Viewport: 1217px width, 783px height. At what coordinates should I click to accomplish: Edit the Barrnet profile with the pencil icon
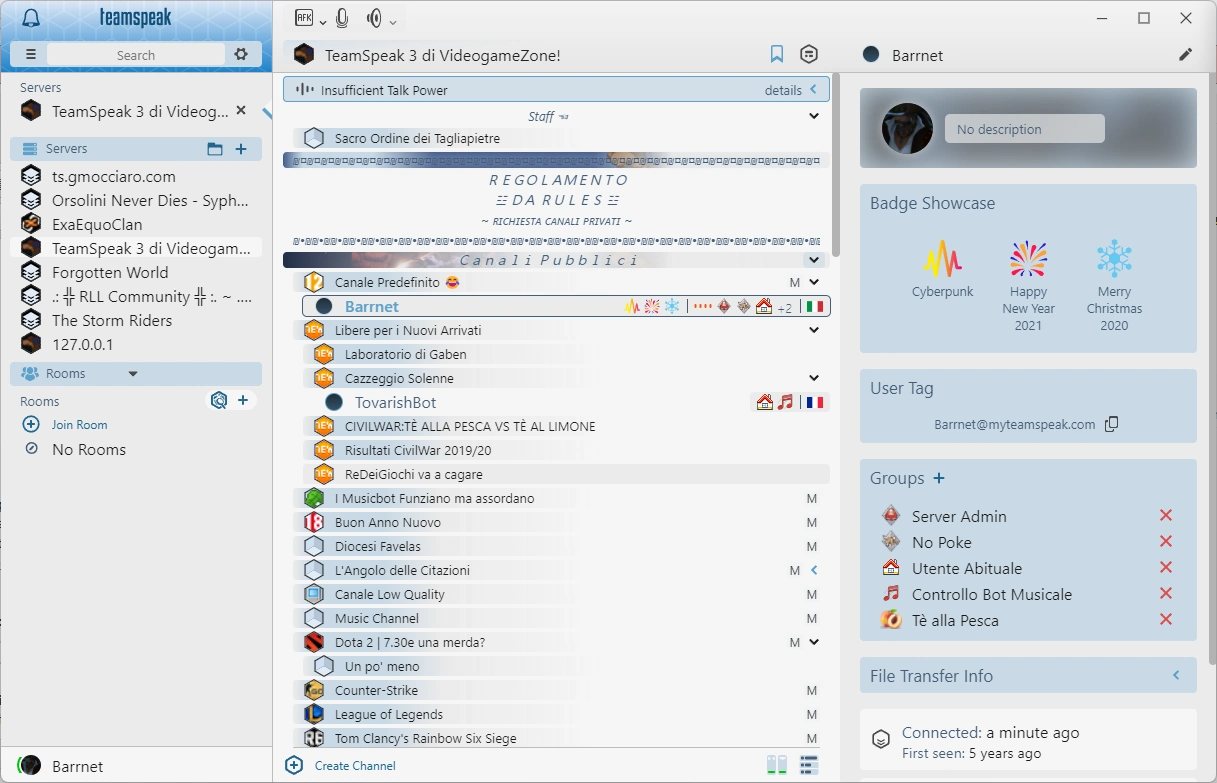[x=1185, y=55]
